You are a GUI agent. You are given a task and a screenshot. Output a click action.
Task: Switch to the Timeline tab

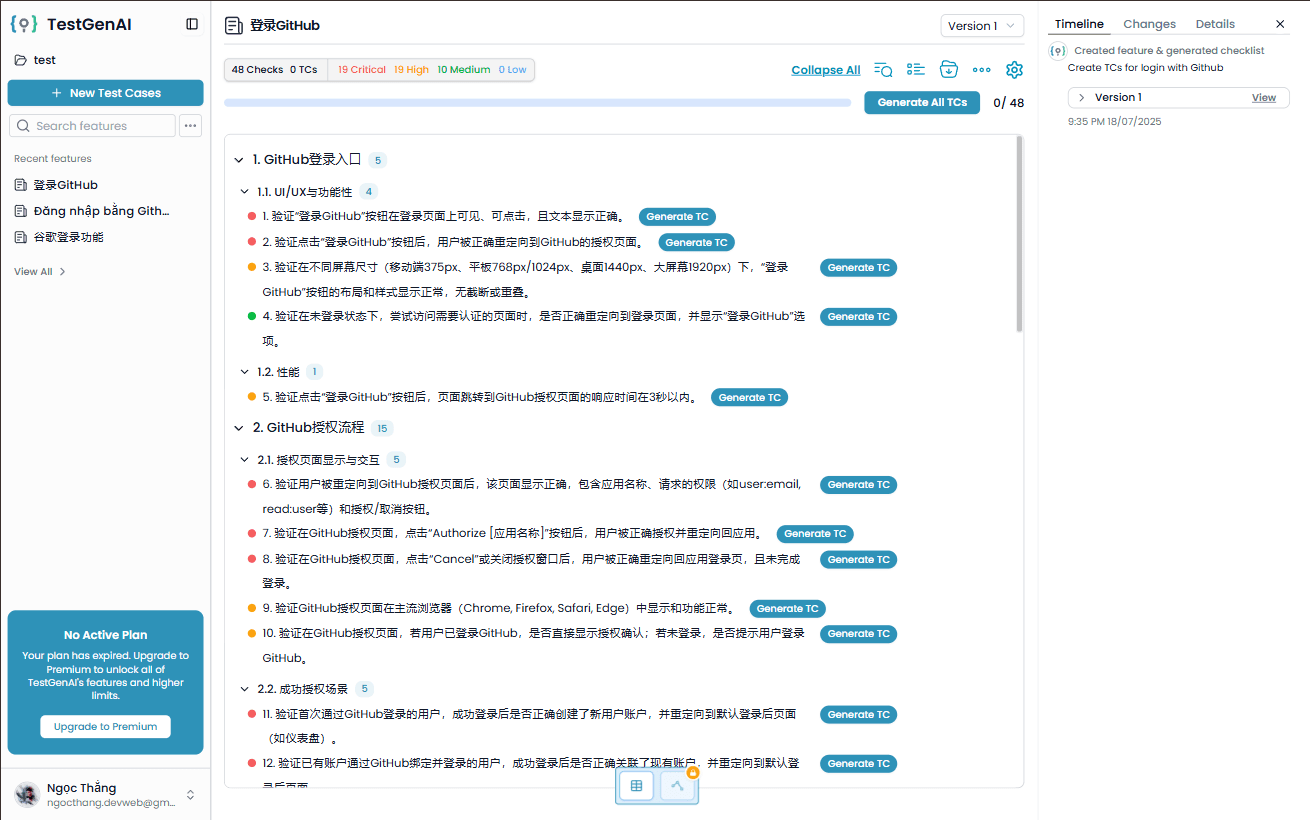click(x=1079, y=24)
